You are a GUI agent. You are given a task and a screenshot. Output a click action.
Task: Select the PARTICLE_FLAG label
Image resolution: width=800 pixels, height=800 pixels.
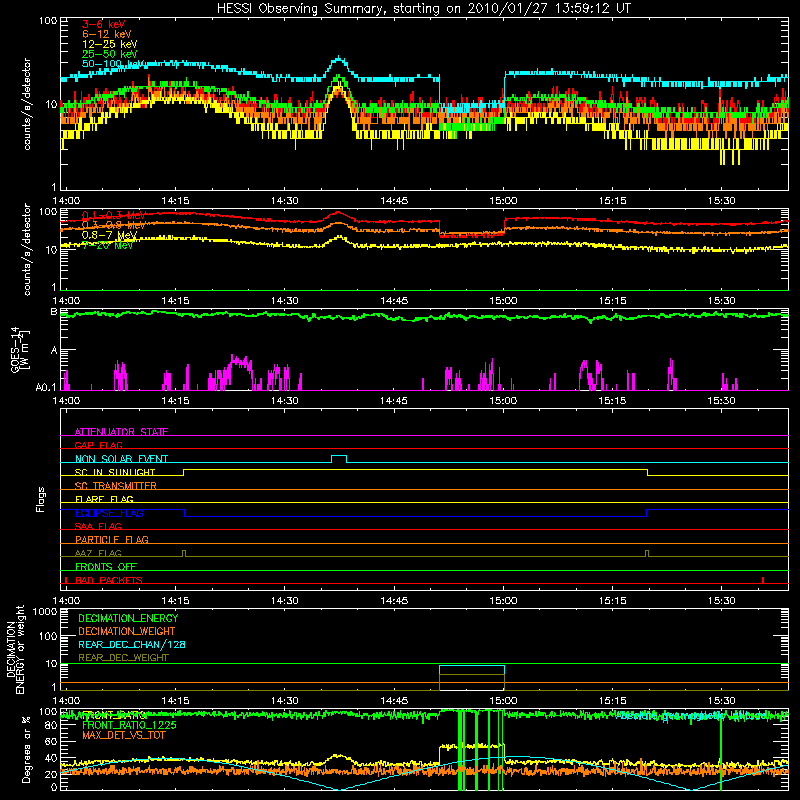point(112,539)
